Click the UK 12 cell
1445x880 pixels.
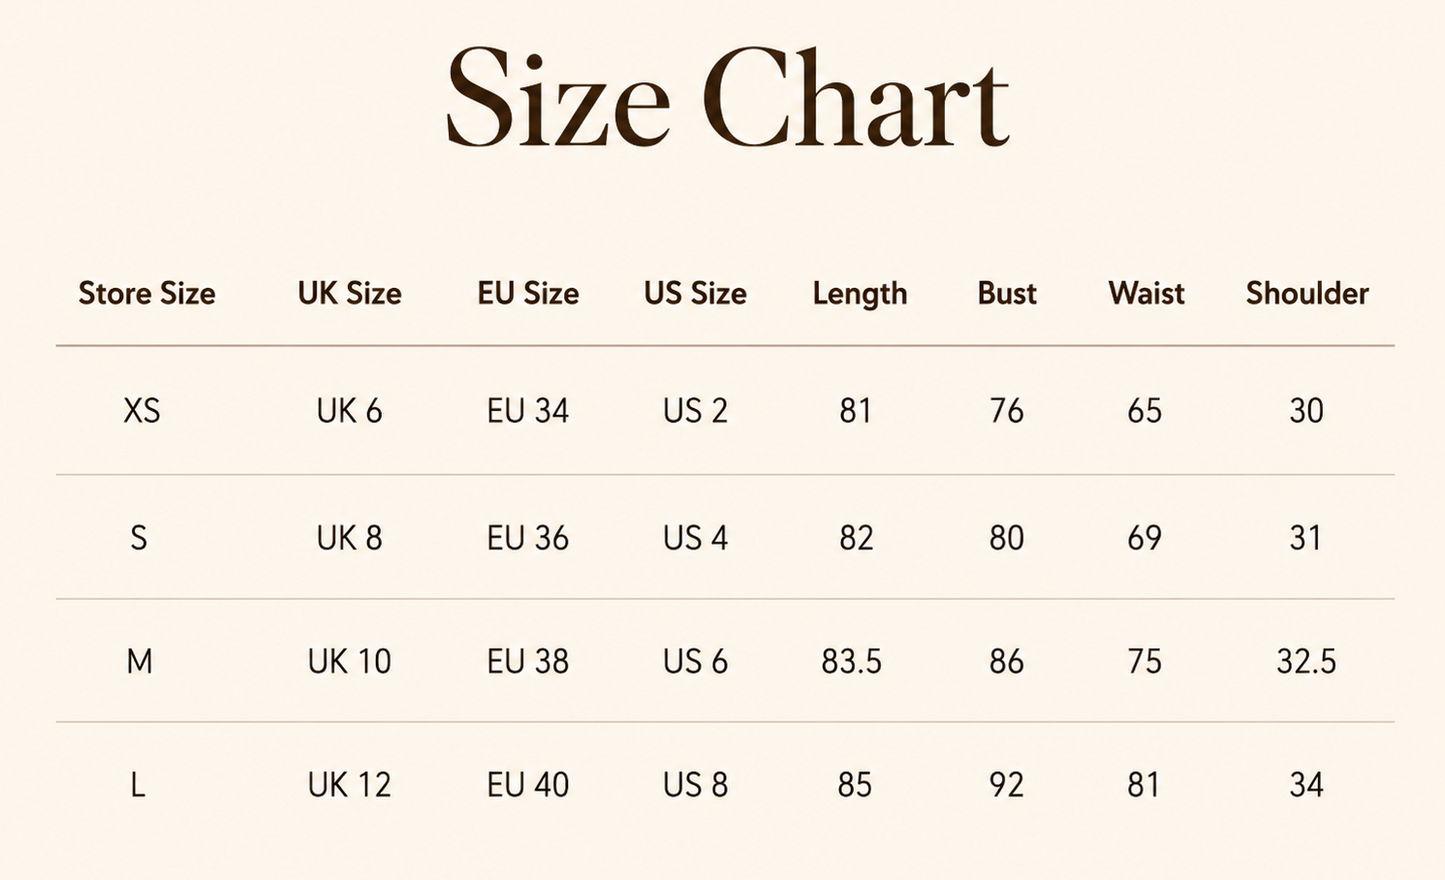[x=350, y=785]
